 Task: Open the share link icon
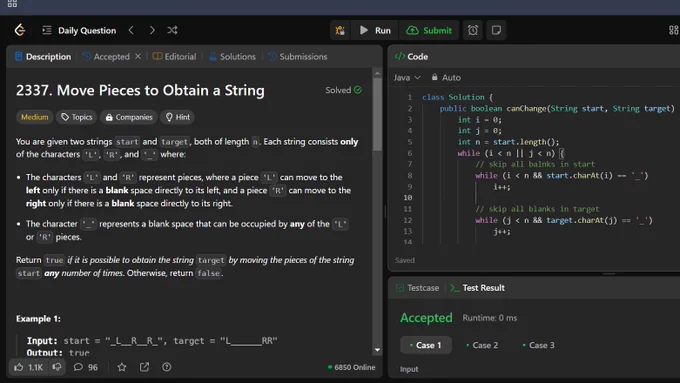coord(144,367)
